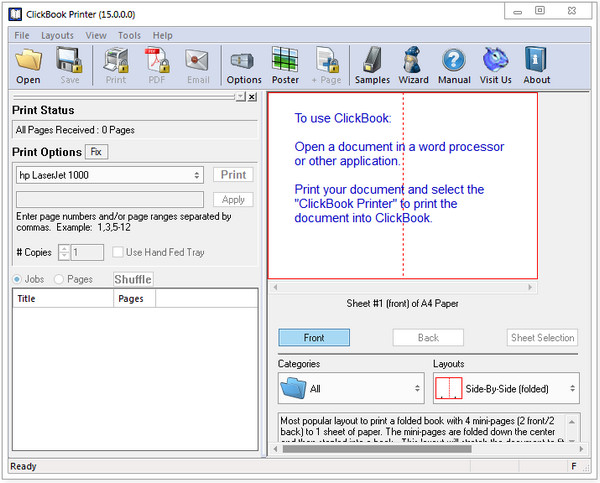Open the Samples toolbar icon
The height and width of the screenshot is (483, 600).
click(x=372, y=61)
